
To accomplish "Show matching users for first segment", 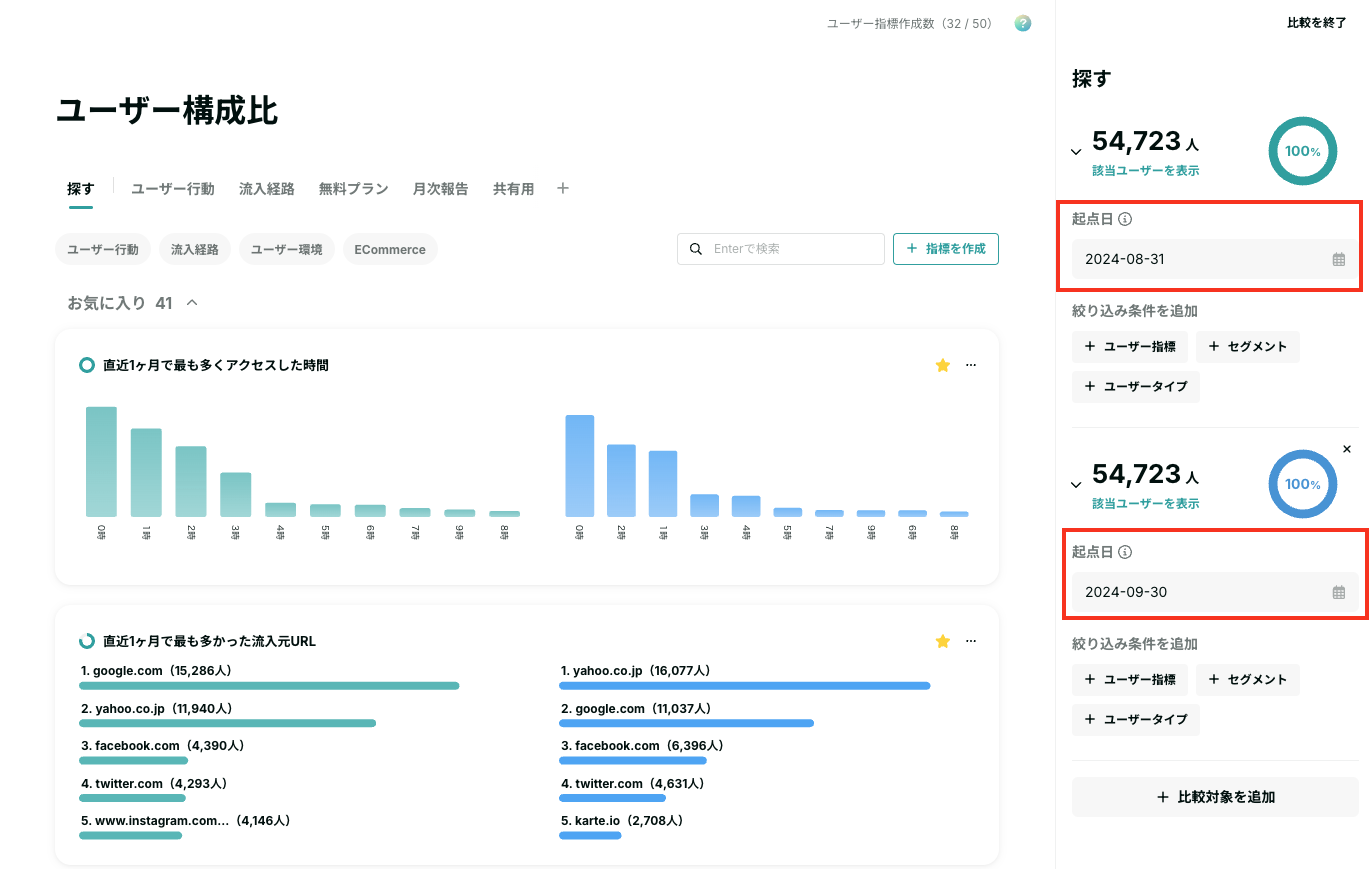I will [x=1146, y=171].
